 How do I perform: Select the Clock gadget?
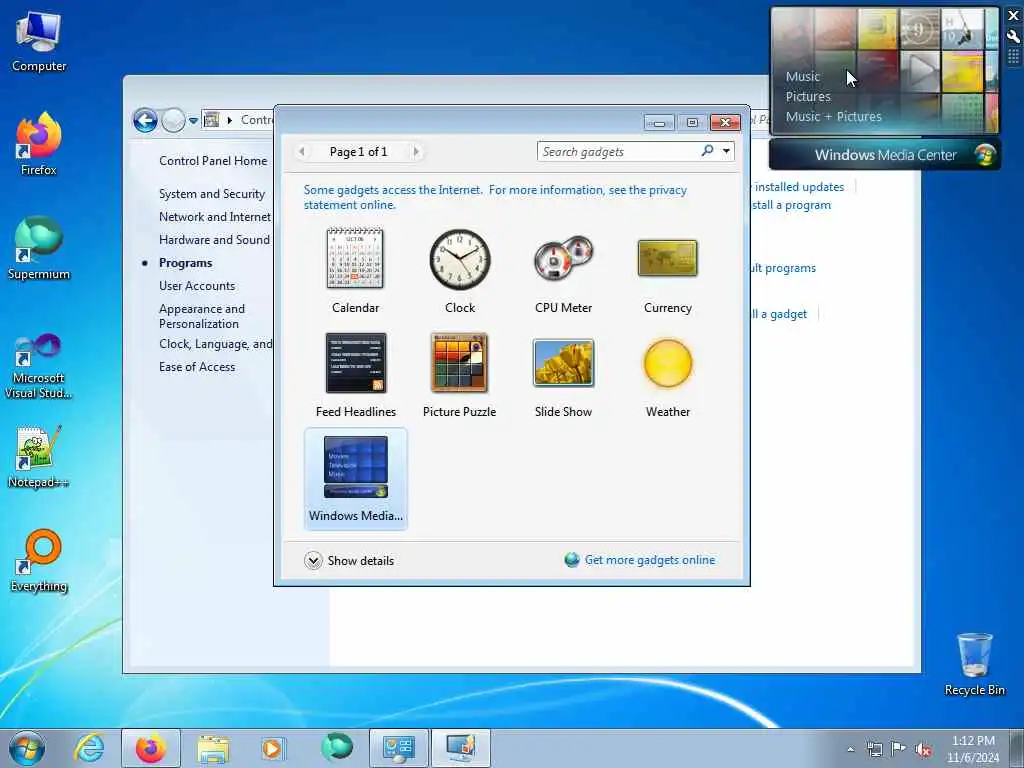[460, 271]
